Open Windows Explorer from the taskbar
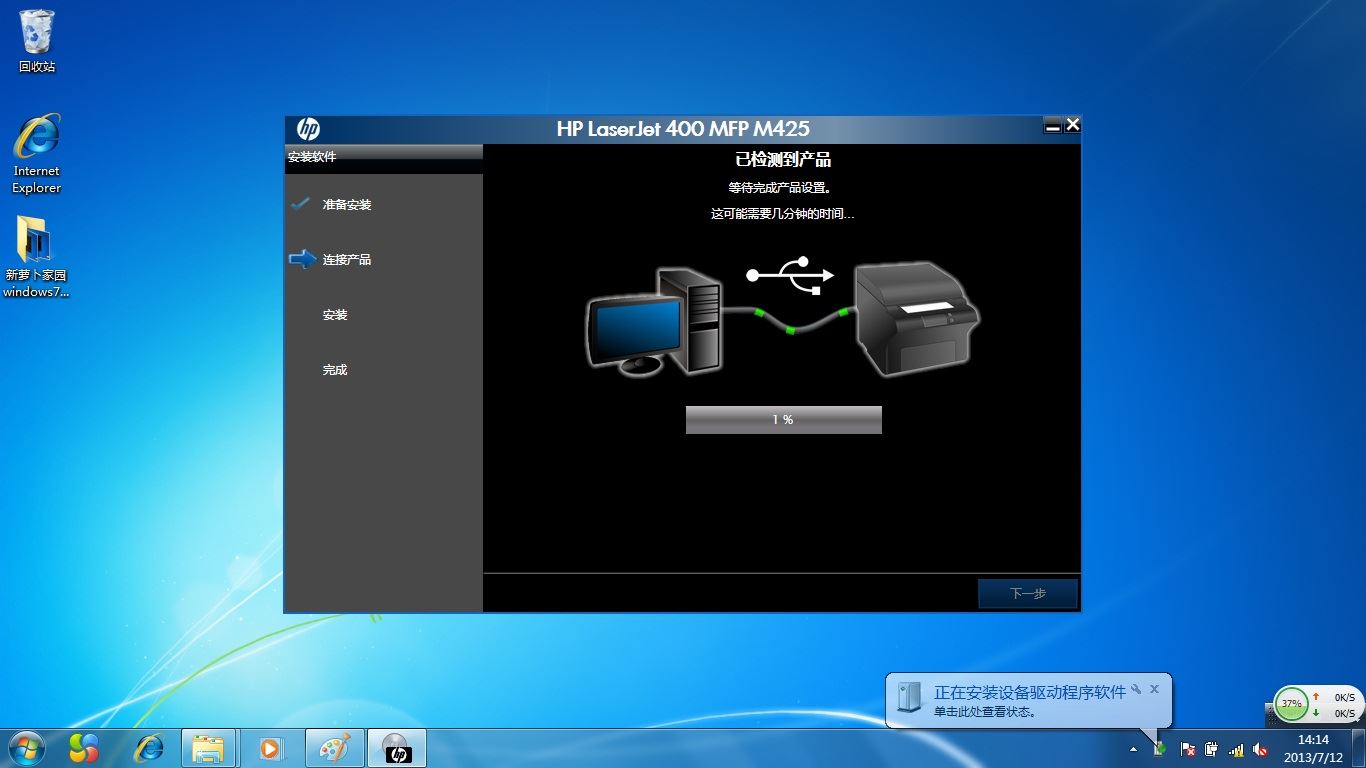This screenshot has width=1366, height=768. coord(209,748)
